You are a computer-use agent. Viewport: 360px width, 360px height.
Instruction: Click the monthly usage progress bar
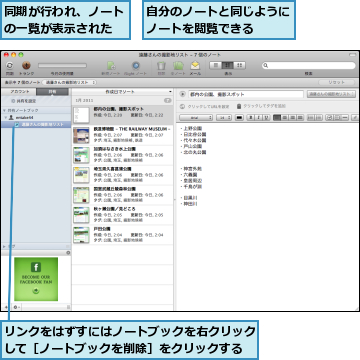click(x=62, y=66)
